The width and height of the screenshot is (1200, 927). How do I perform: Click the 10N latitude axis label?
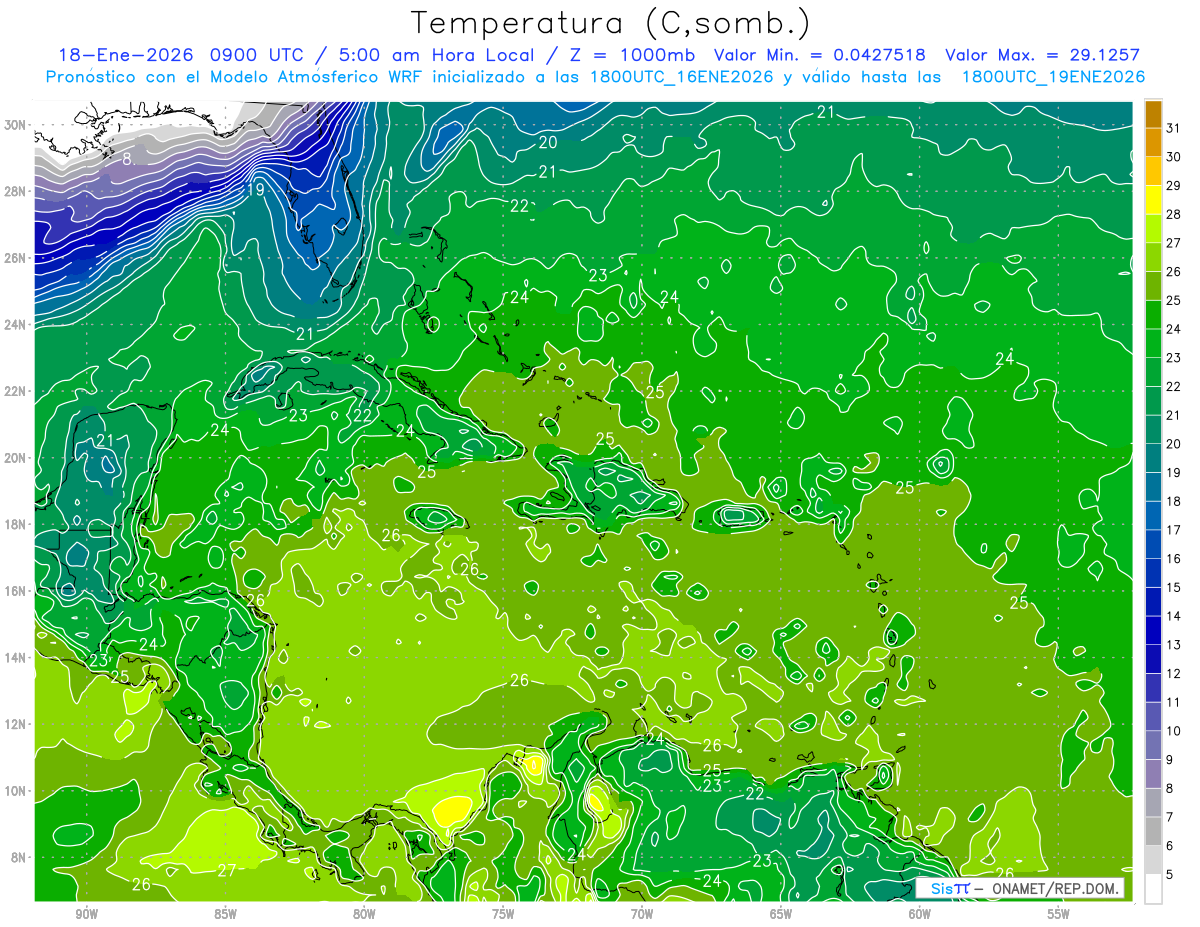click(16, 790)
